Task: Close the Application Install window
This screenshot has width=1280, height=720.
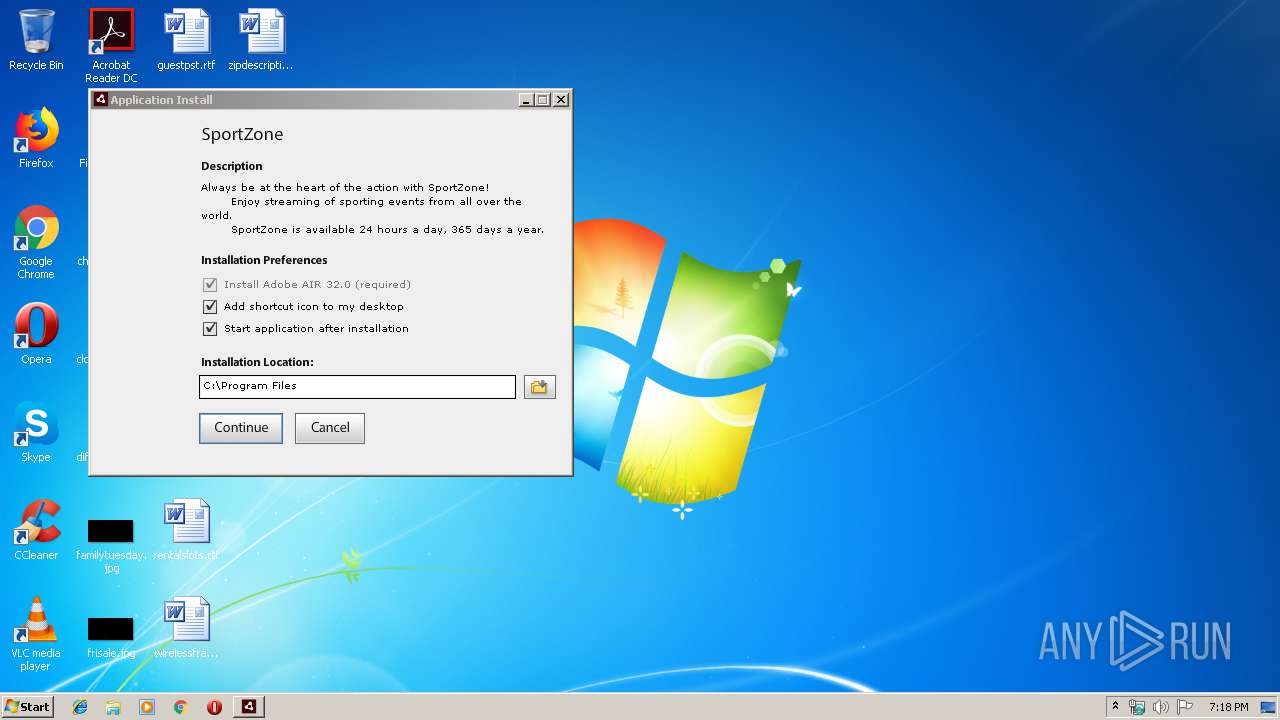Action: coord(561,100)
